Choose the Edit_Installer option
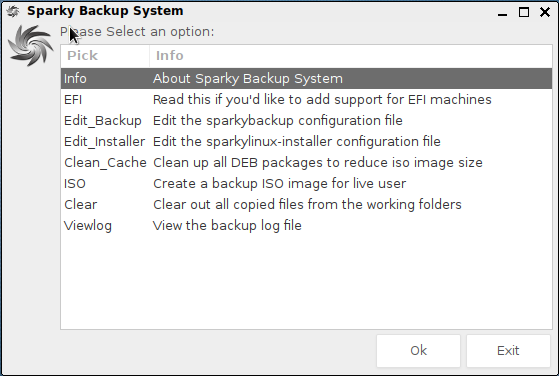 click(306, 141)
